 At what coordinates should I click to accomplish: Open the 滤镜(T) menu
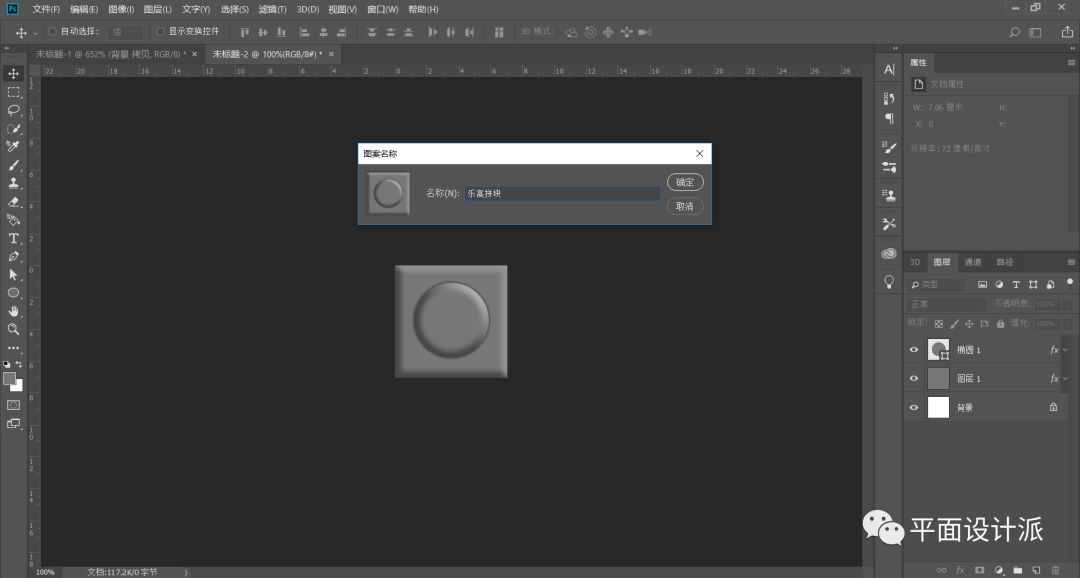tap(272, 9)
